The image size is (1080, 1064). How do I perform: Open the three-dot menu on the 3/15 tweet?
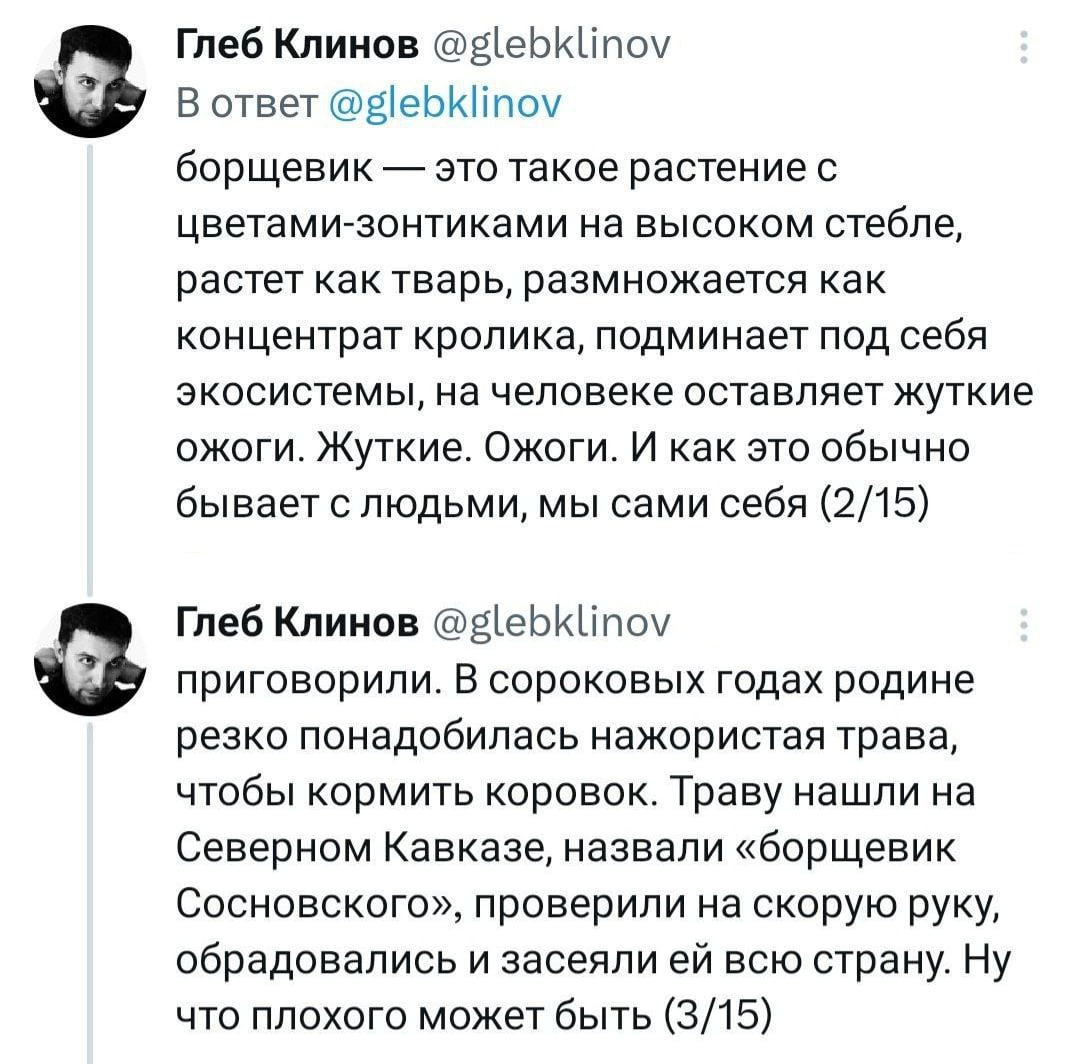(1024, 625)
